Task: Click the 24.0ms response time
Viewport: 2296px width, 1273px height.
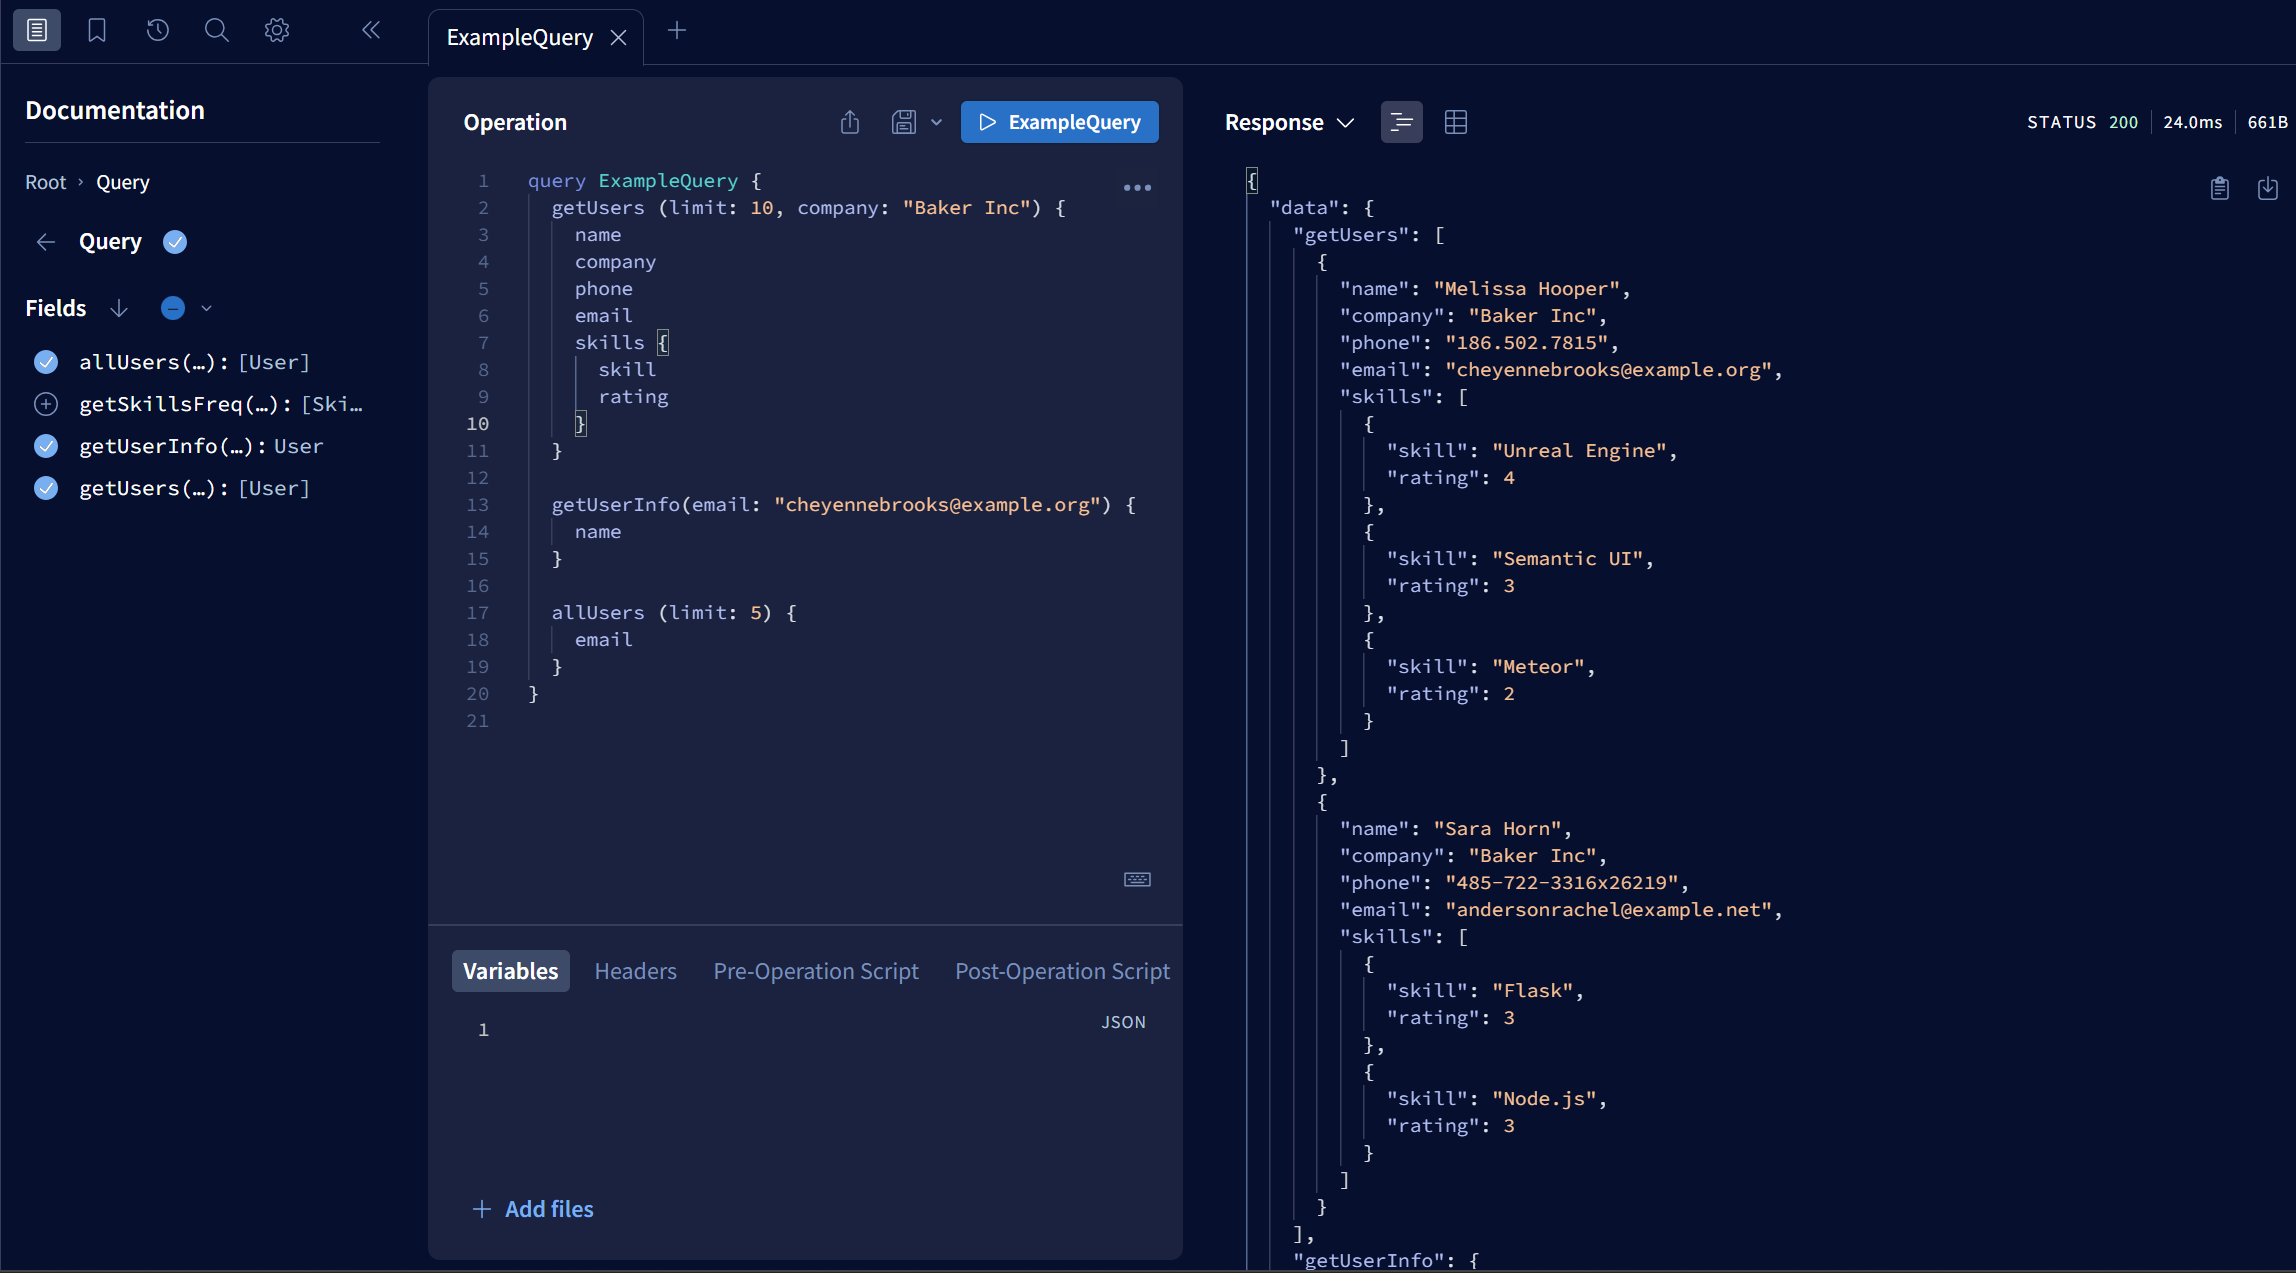Action: [x=2192, y=122]
